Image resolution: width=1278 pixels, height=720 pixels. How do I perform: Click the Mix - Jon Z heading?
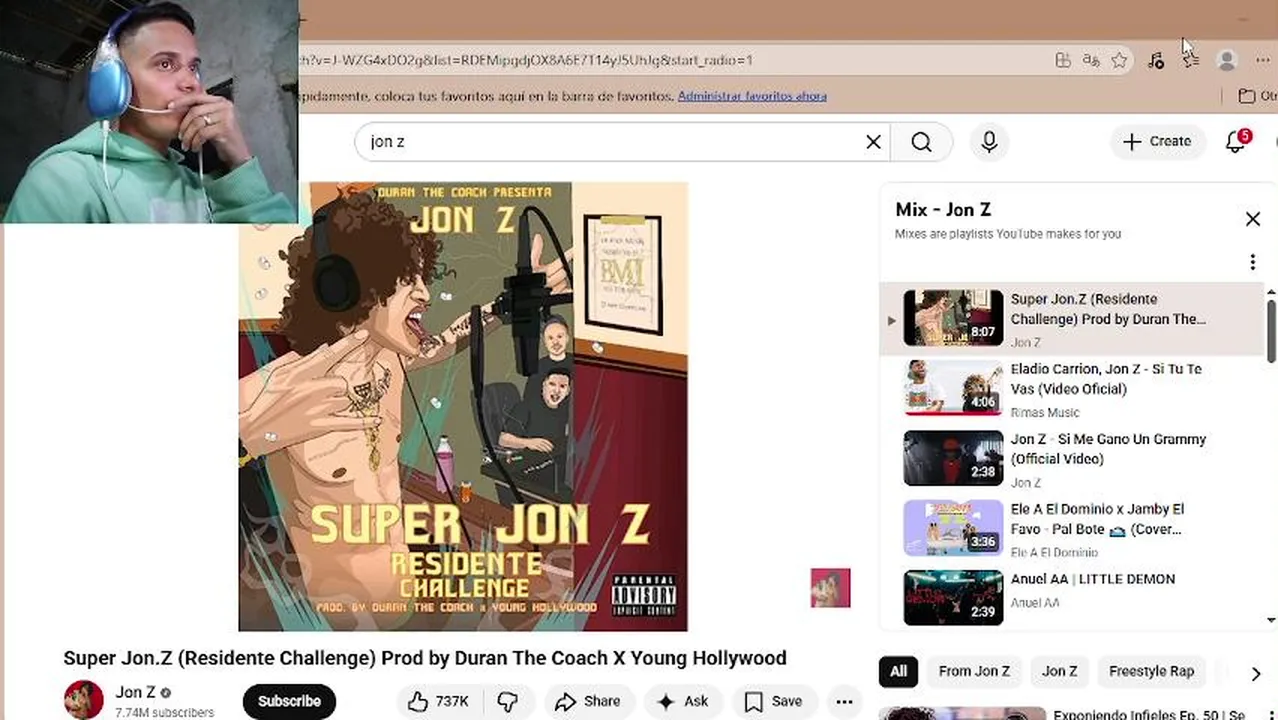pyautogui.click(x=943, y=209)
